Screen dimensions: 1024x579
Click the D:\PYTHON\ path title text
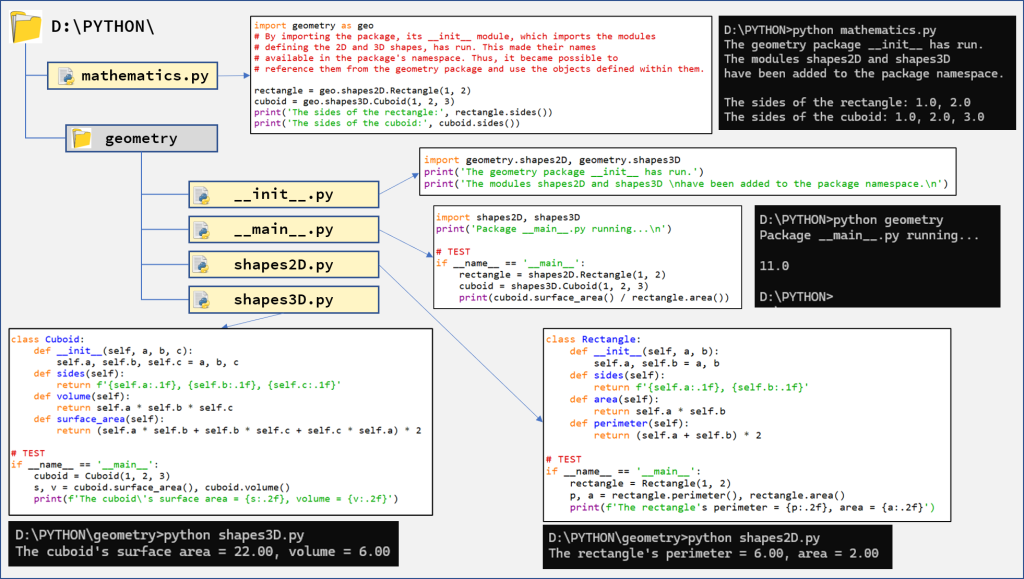(x=103, y=24)
